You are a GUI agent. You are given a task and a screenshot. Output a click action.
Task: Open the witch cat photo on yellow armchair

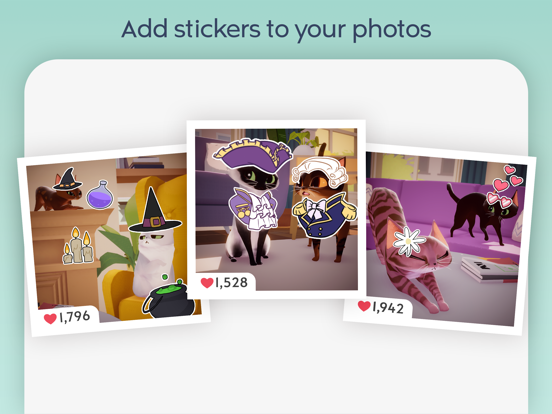tap(114, 239)
